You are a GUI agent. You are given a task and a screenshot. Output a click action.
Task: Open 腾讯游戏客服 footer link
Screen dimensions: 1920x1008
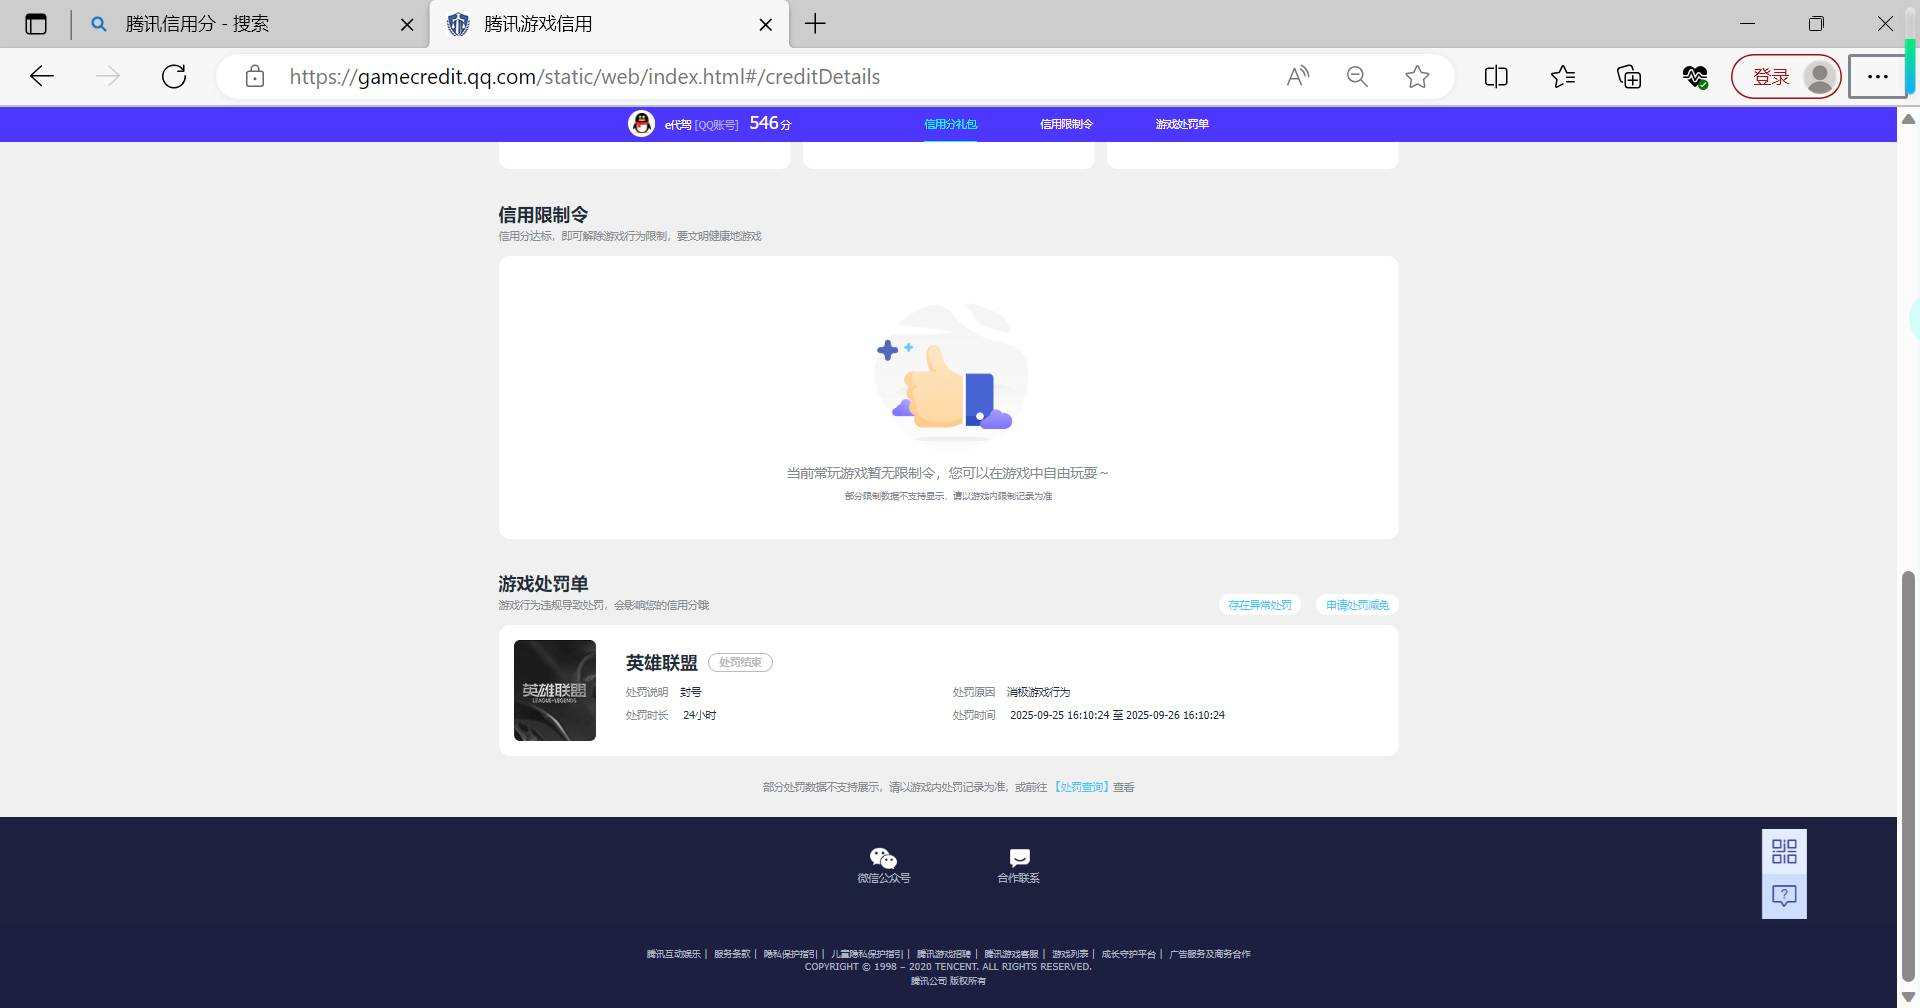(x=1011, y=954)
